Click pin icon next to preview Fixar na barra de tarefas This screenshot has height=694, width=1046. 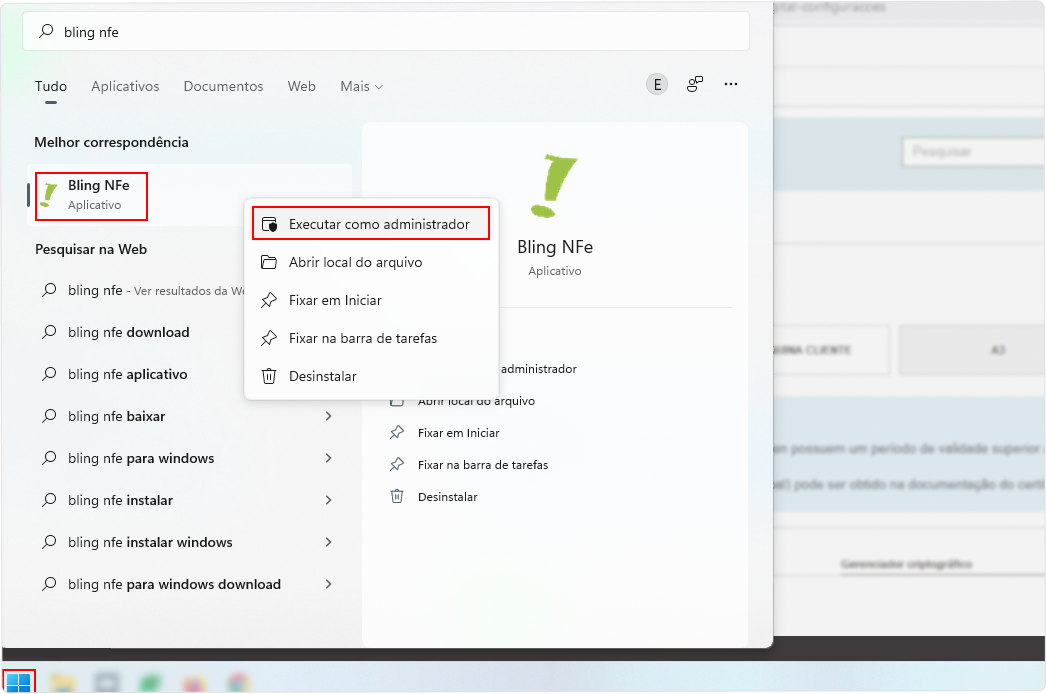coord(397,464)
